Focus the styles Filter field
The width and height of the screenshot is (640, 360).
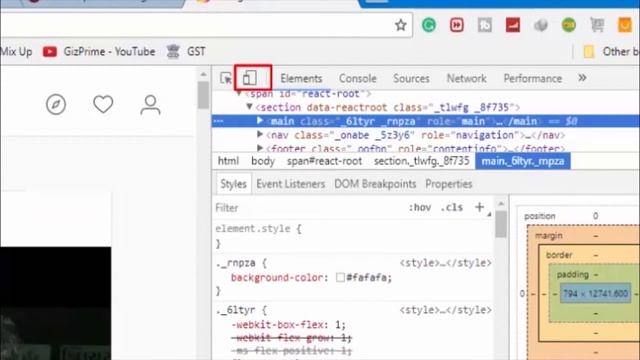pyautogui.click(x=308, y=208)
